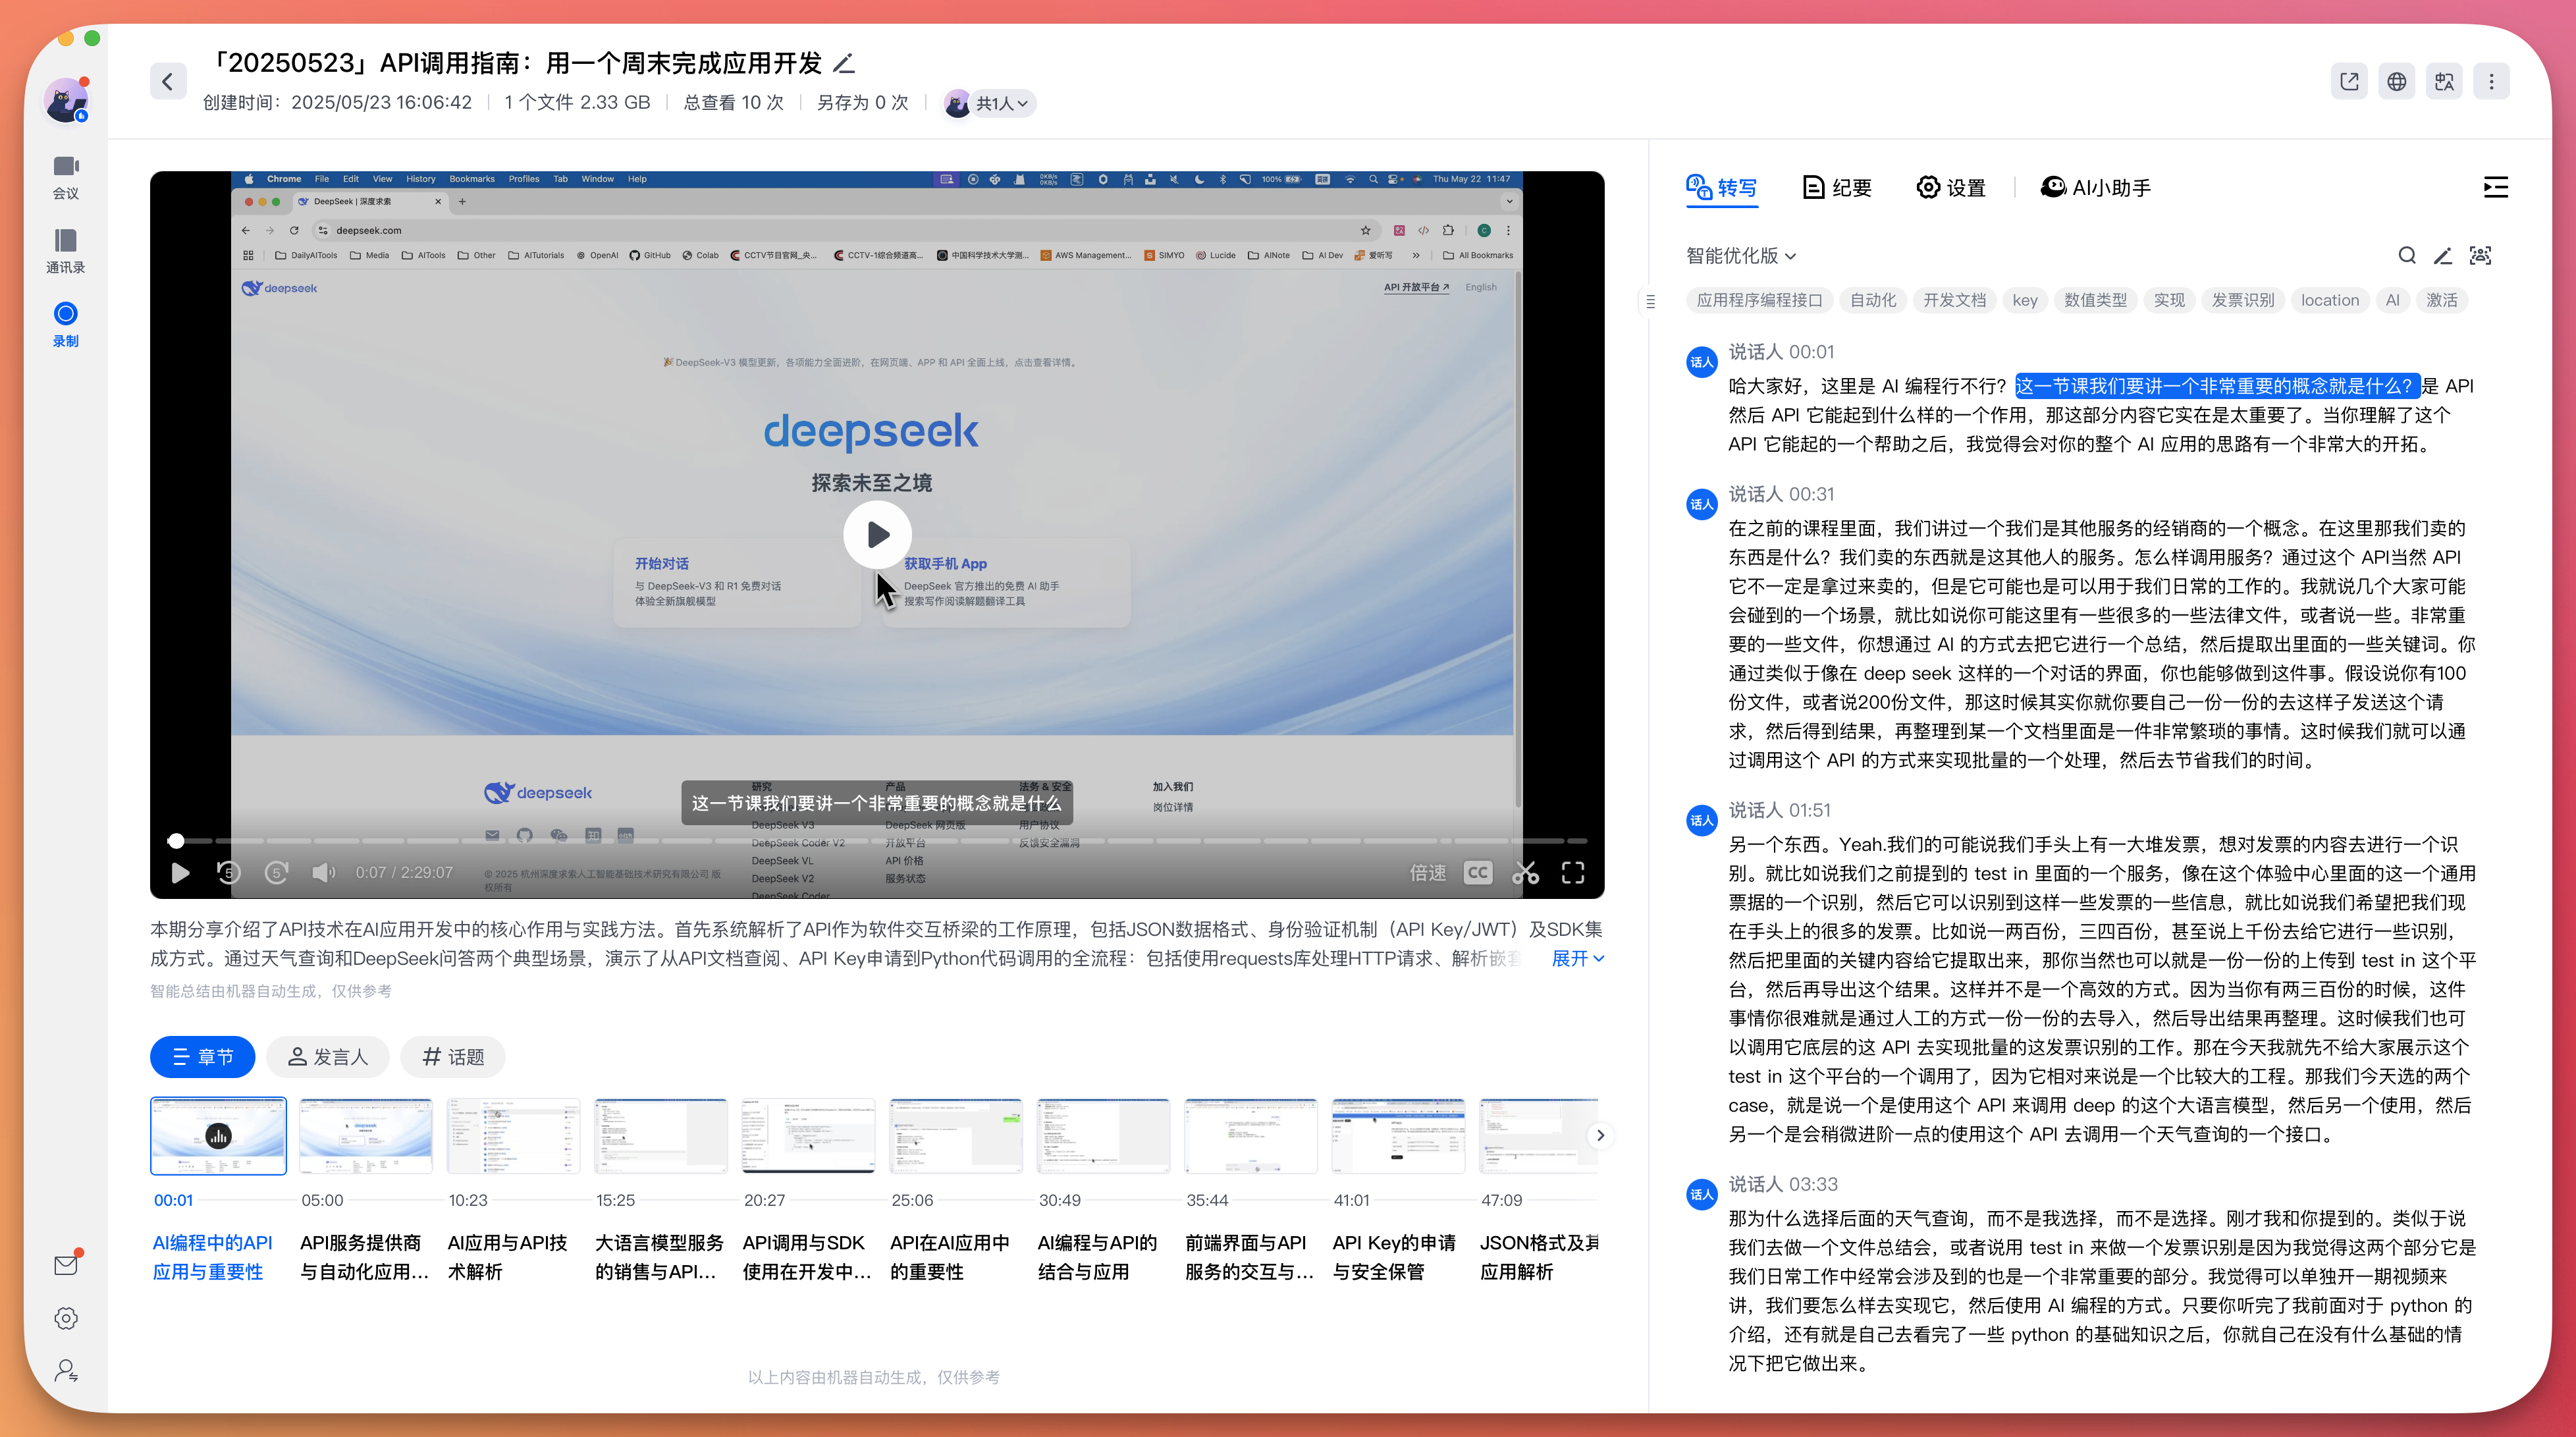Open 录制 in the left sidebar

[x=66, y=324]
